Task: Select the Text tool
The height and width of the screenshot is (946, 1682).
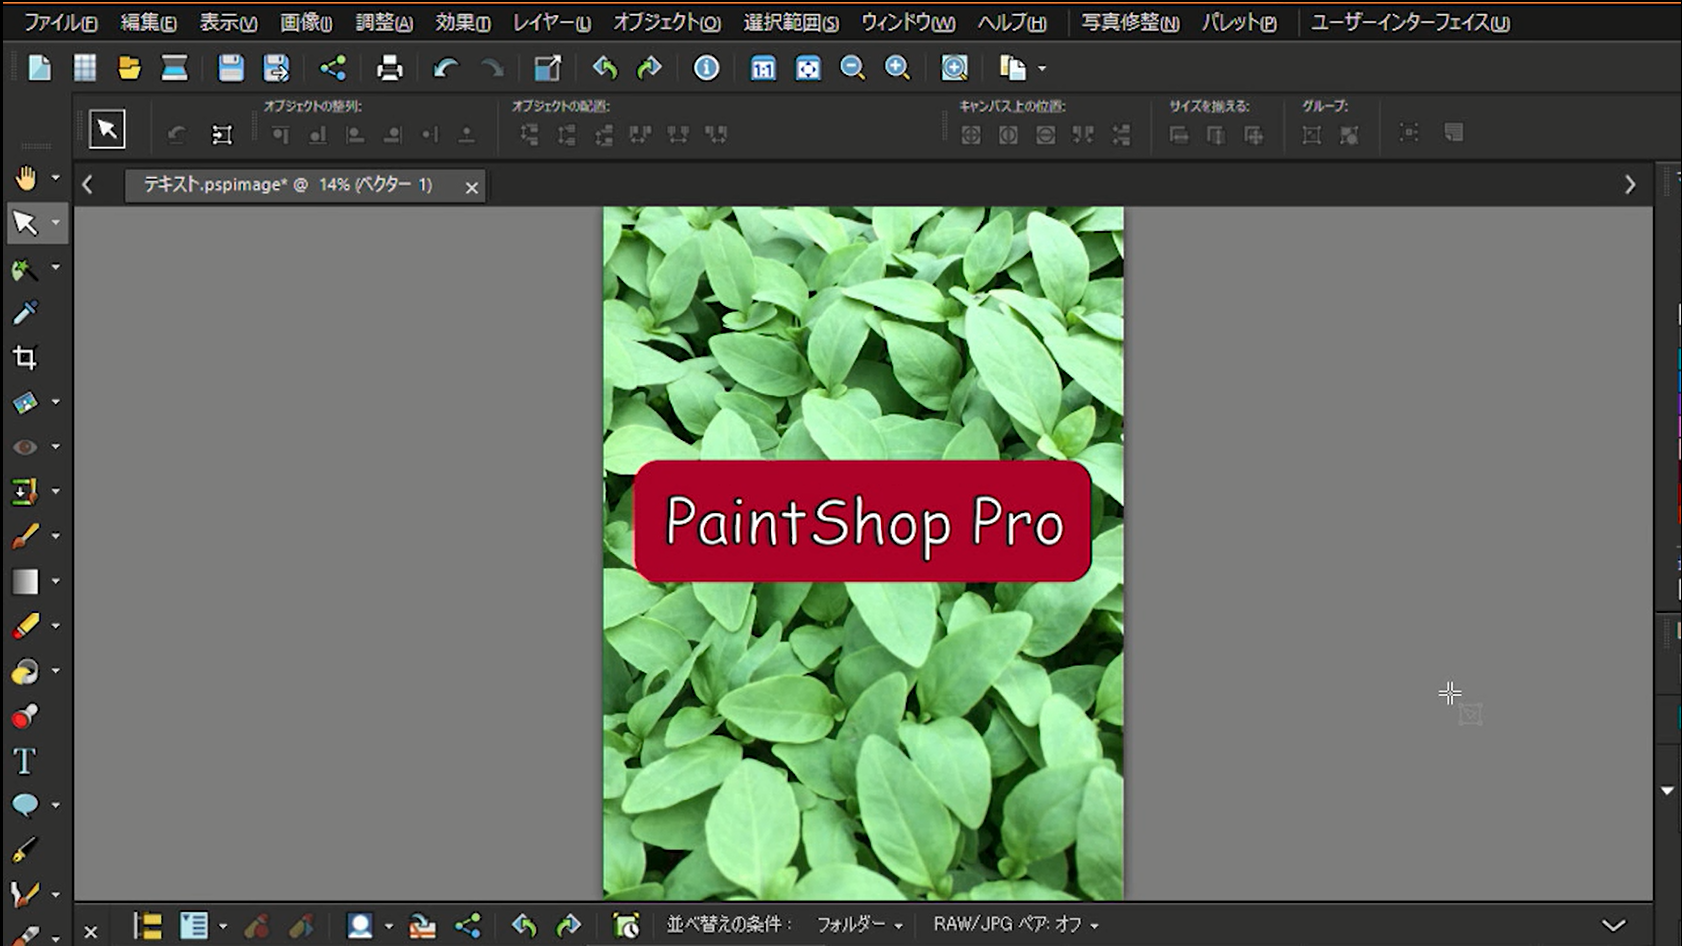Action: (25, 761)
